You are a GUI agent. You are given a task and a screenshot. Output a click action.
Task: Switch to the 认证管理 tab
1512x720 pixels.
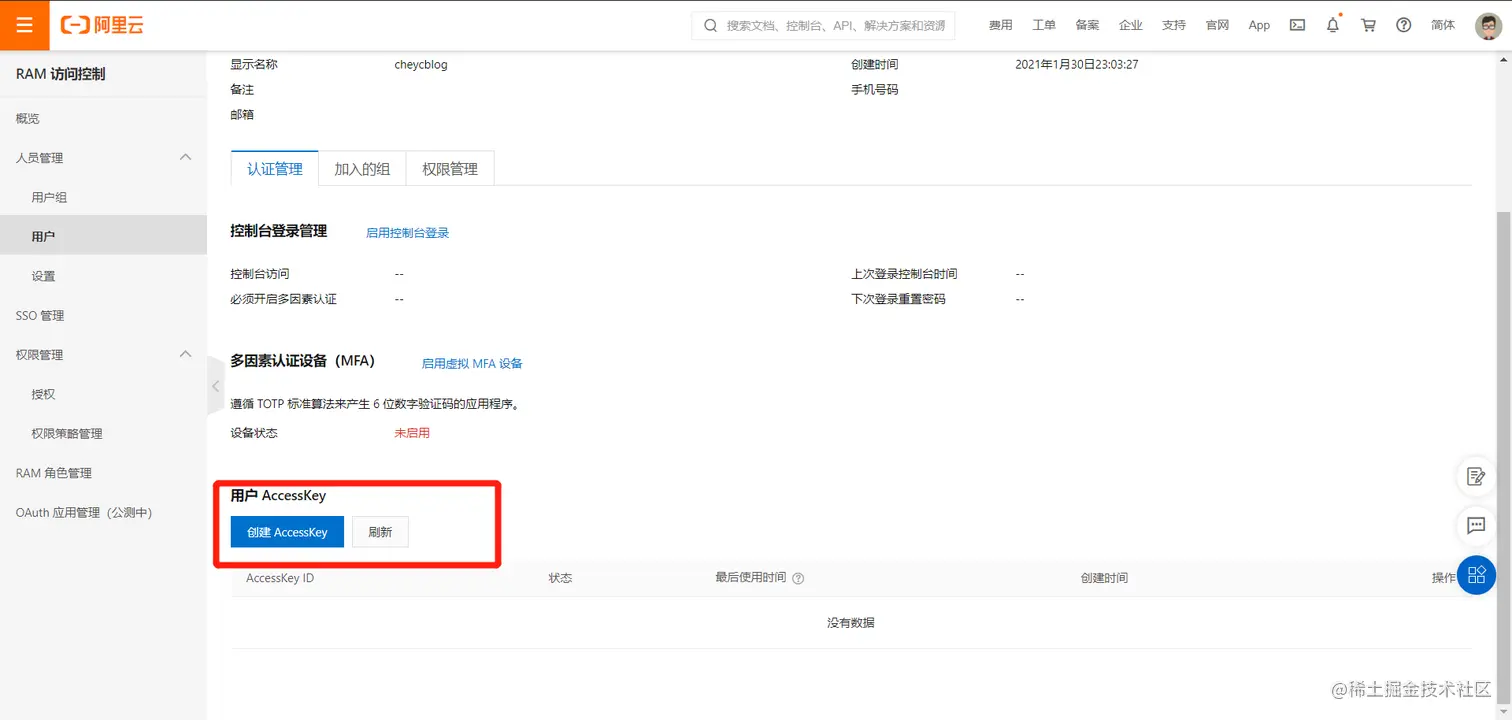[x=275, y=169]
